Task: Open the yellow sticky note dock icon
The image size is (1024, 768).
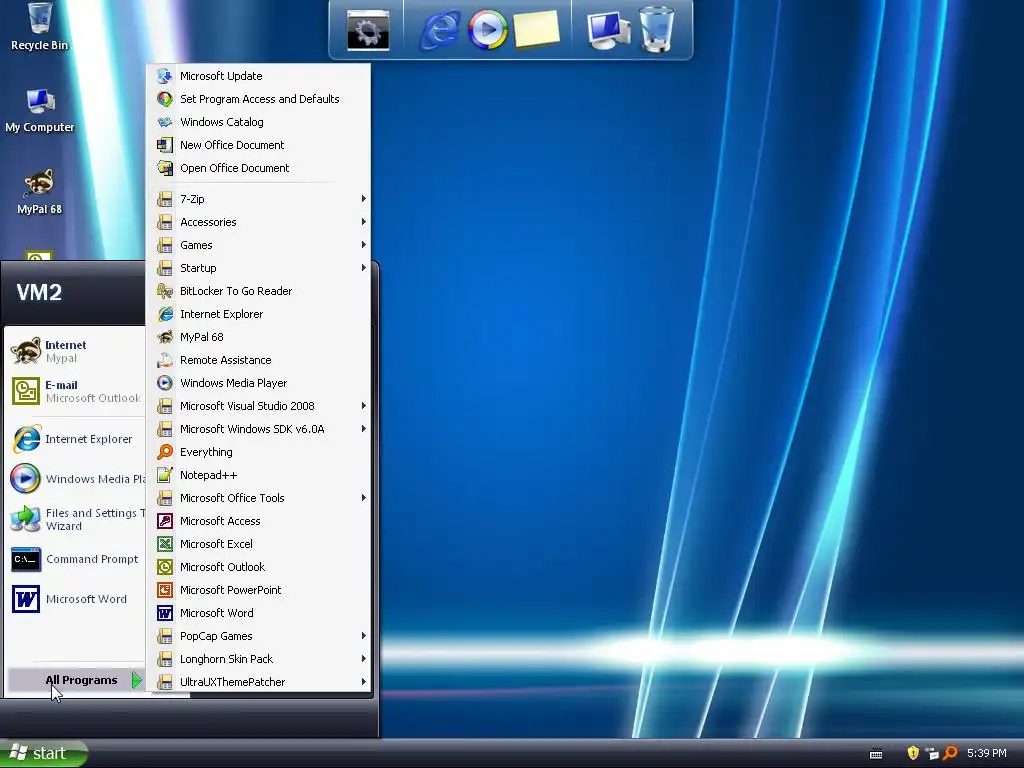Action: [537, 29]
